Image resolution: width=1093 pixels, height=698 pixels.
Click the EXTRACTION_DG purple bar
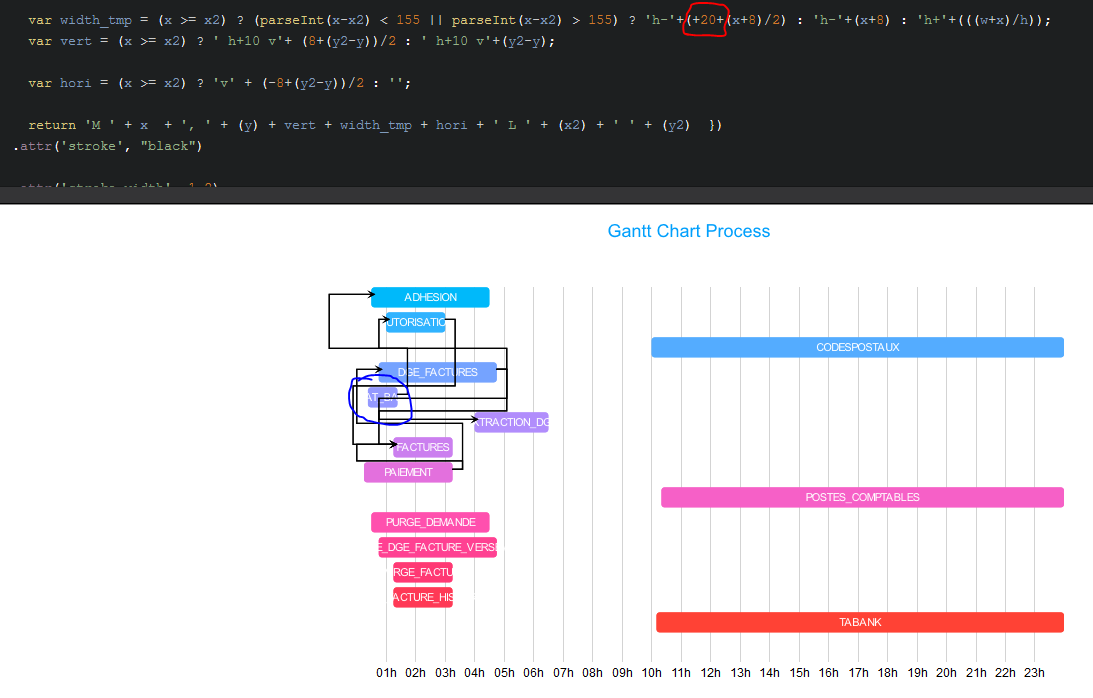coord(511,422)
